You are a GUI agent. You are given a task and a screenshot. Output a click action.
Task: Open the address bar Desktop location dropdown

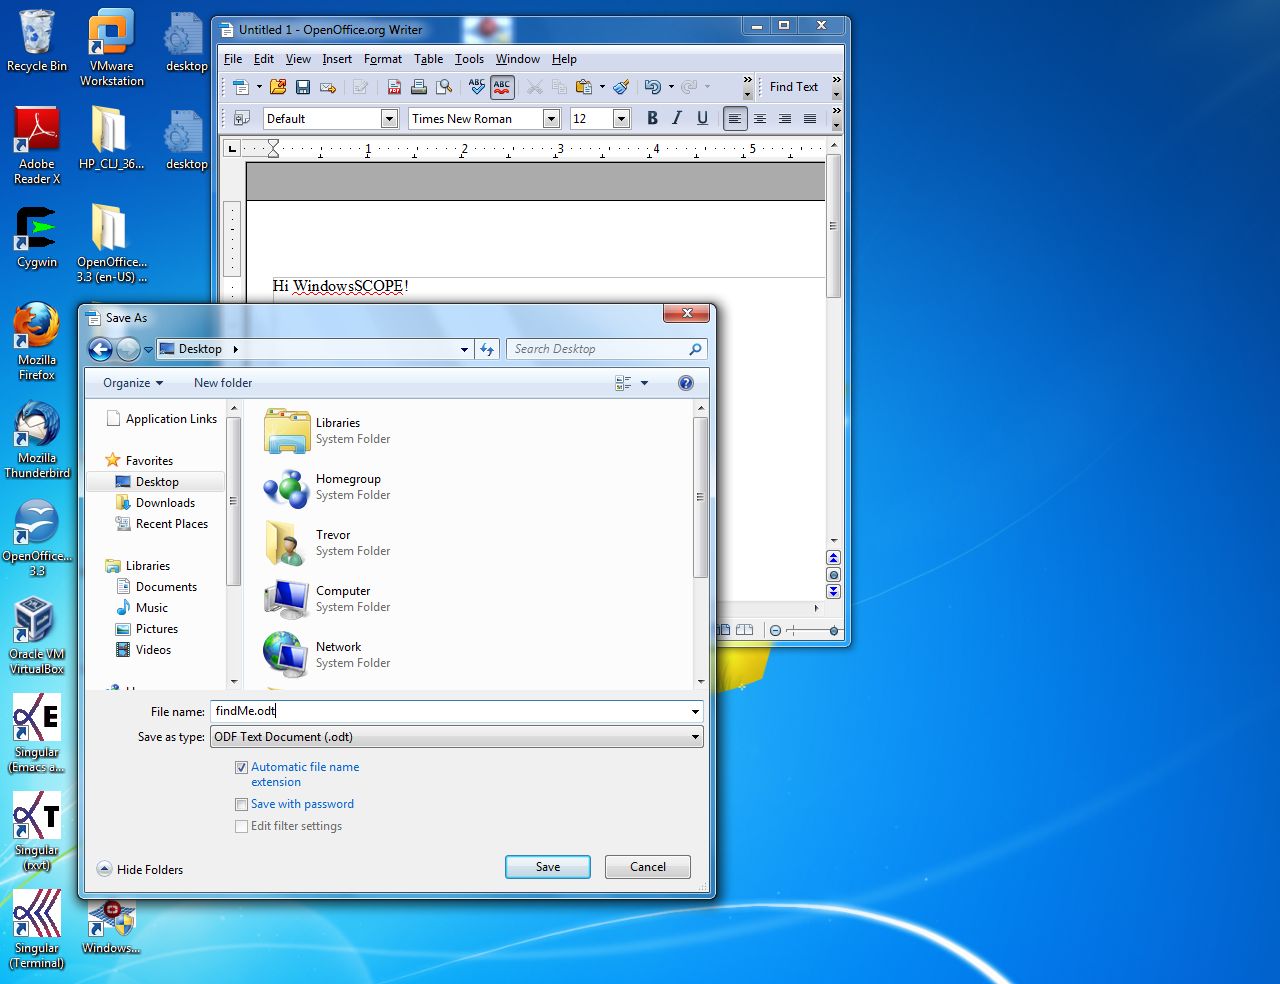464,349
